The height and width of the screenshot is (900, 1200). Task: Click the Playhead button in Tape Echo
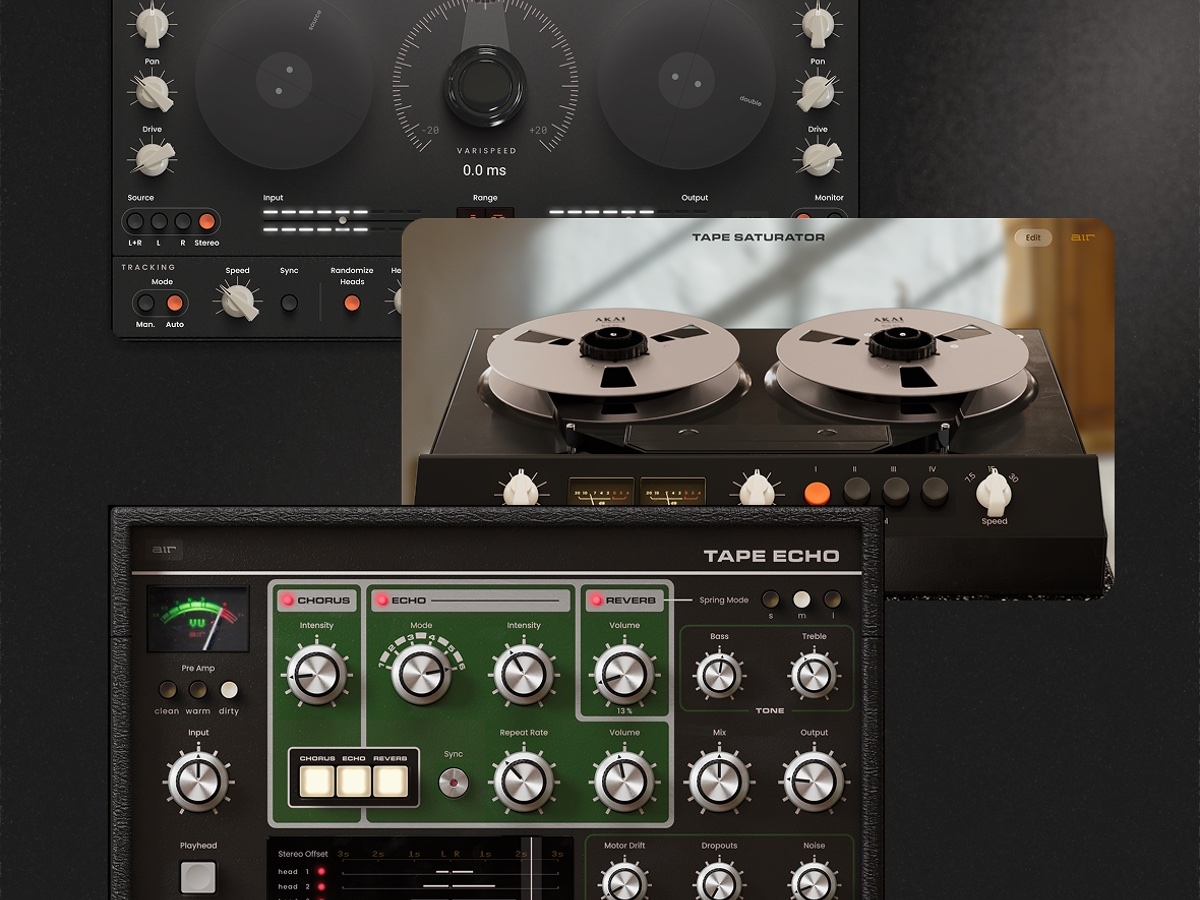coord(198,877)
